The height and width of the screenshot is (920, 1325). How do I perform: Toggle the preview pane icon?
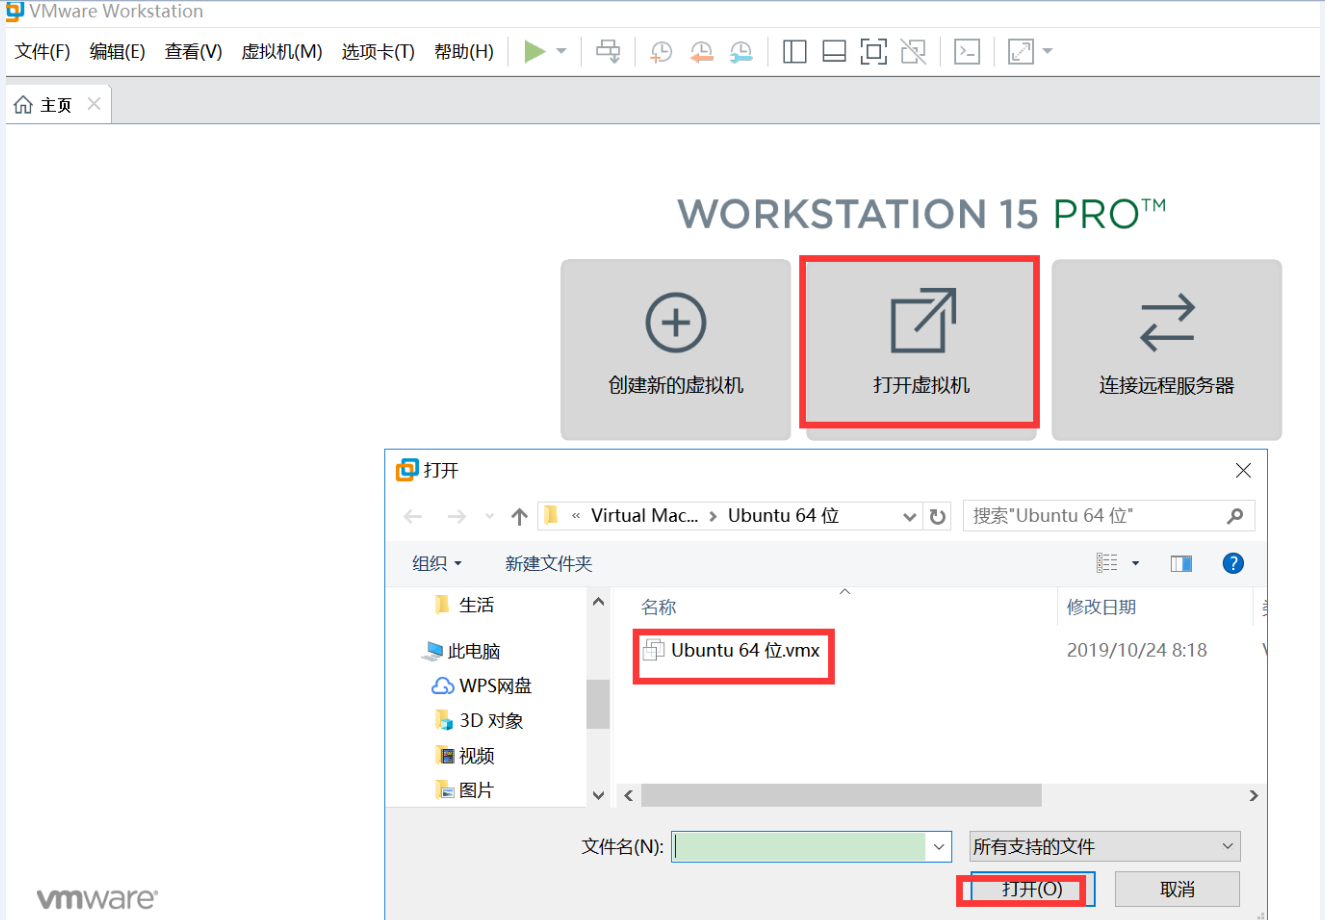pyautogui.click(x=1181, y=564)
